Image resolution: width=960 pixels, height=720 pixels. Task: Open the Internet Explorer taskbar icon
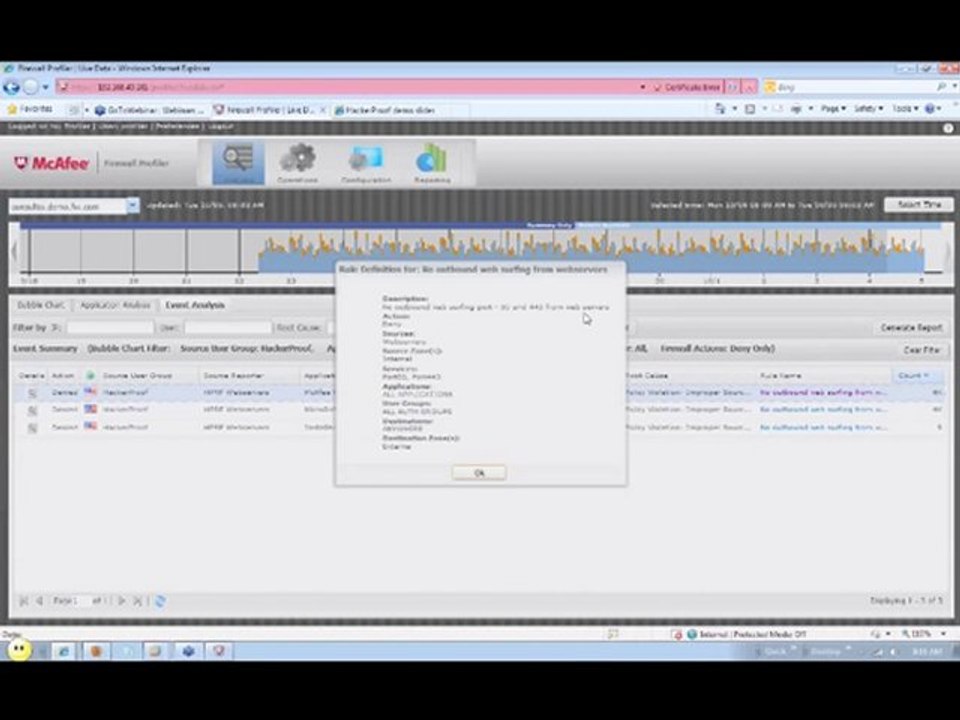pyautogui.click(x=64, y=651)
